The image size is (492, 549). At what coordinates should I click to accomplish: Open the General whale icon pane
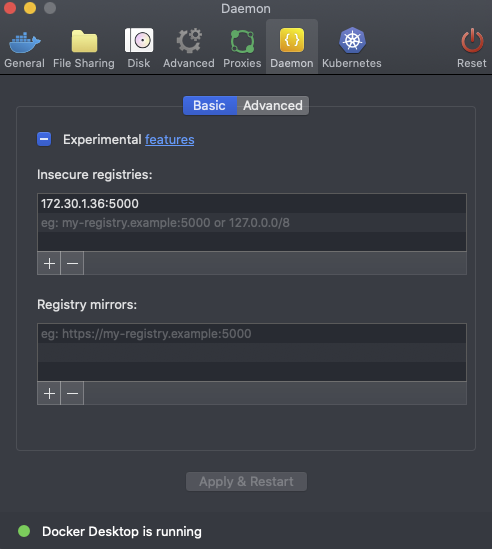pos(25,42)
